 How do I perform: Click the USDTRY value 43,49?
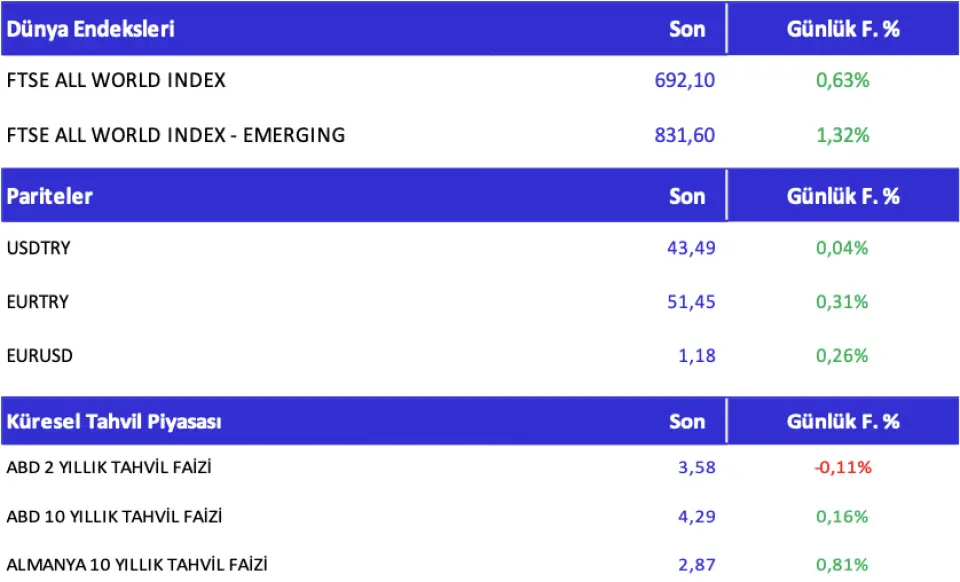pyautogui.click(x=691, y=248)
